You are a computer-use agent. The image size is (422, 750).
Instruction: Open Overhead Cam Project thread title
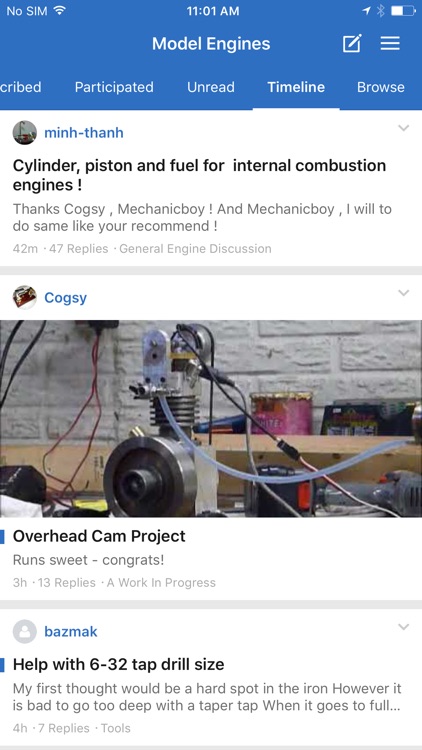point(99,536)
